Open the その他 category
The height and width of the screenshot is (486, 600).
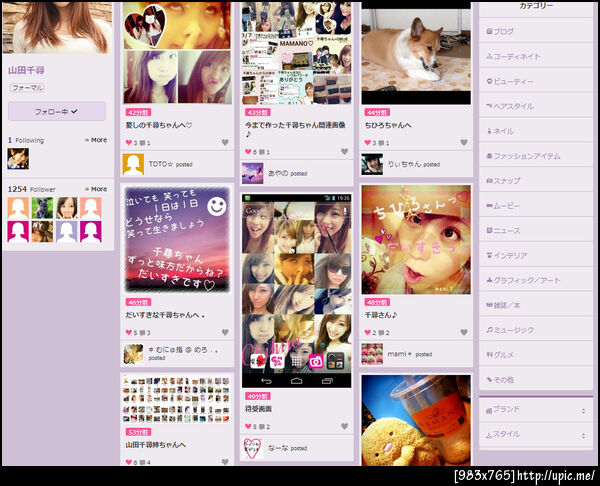[536, 380]
